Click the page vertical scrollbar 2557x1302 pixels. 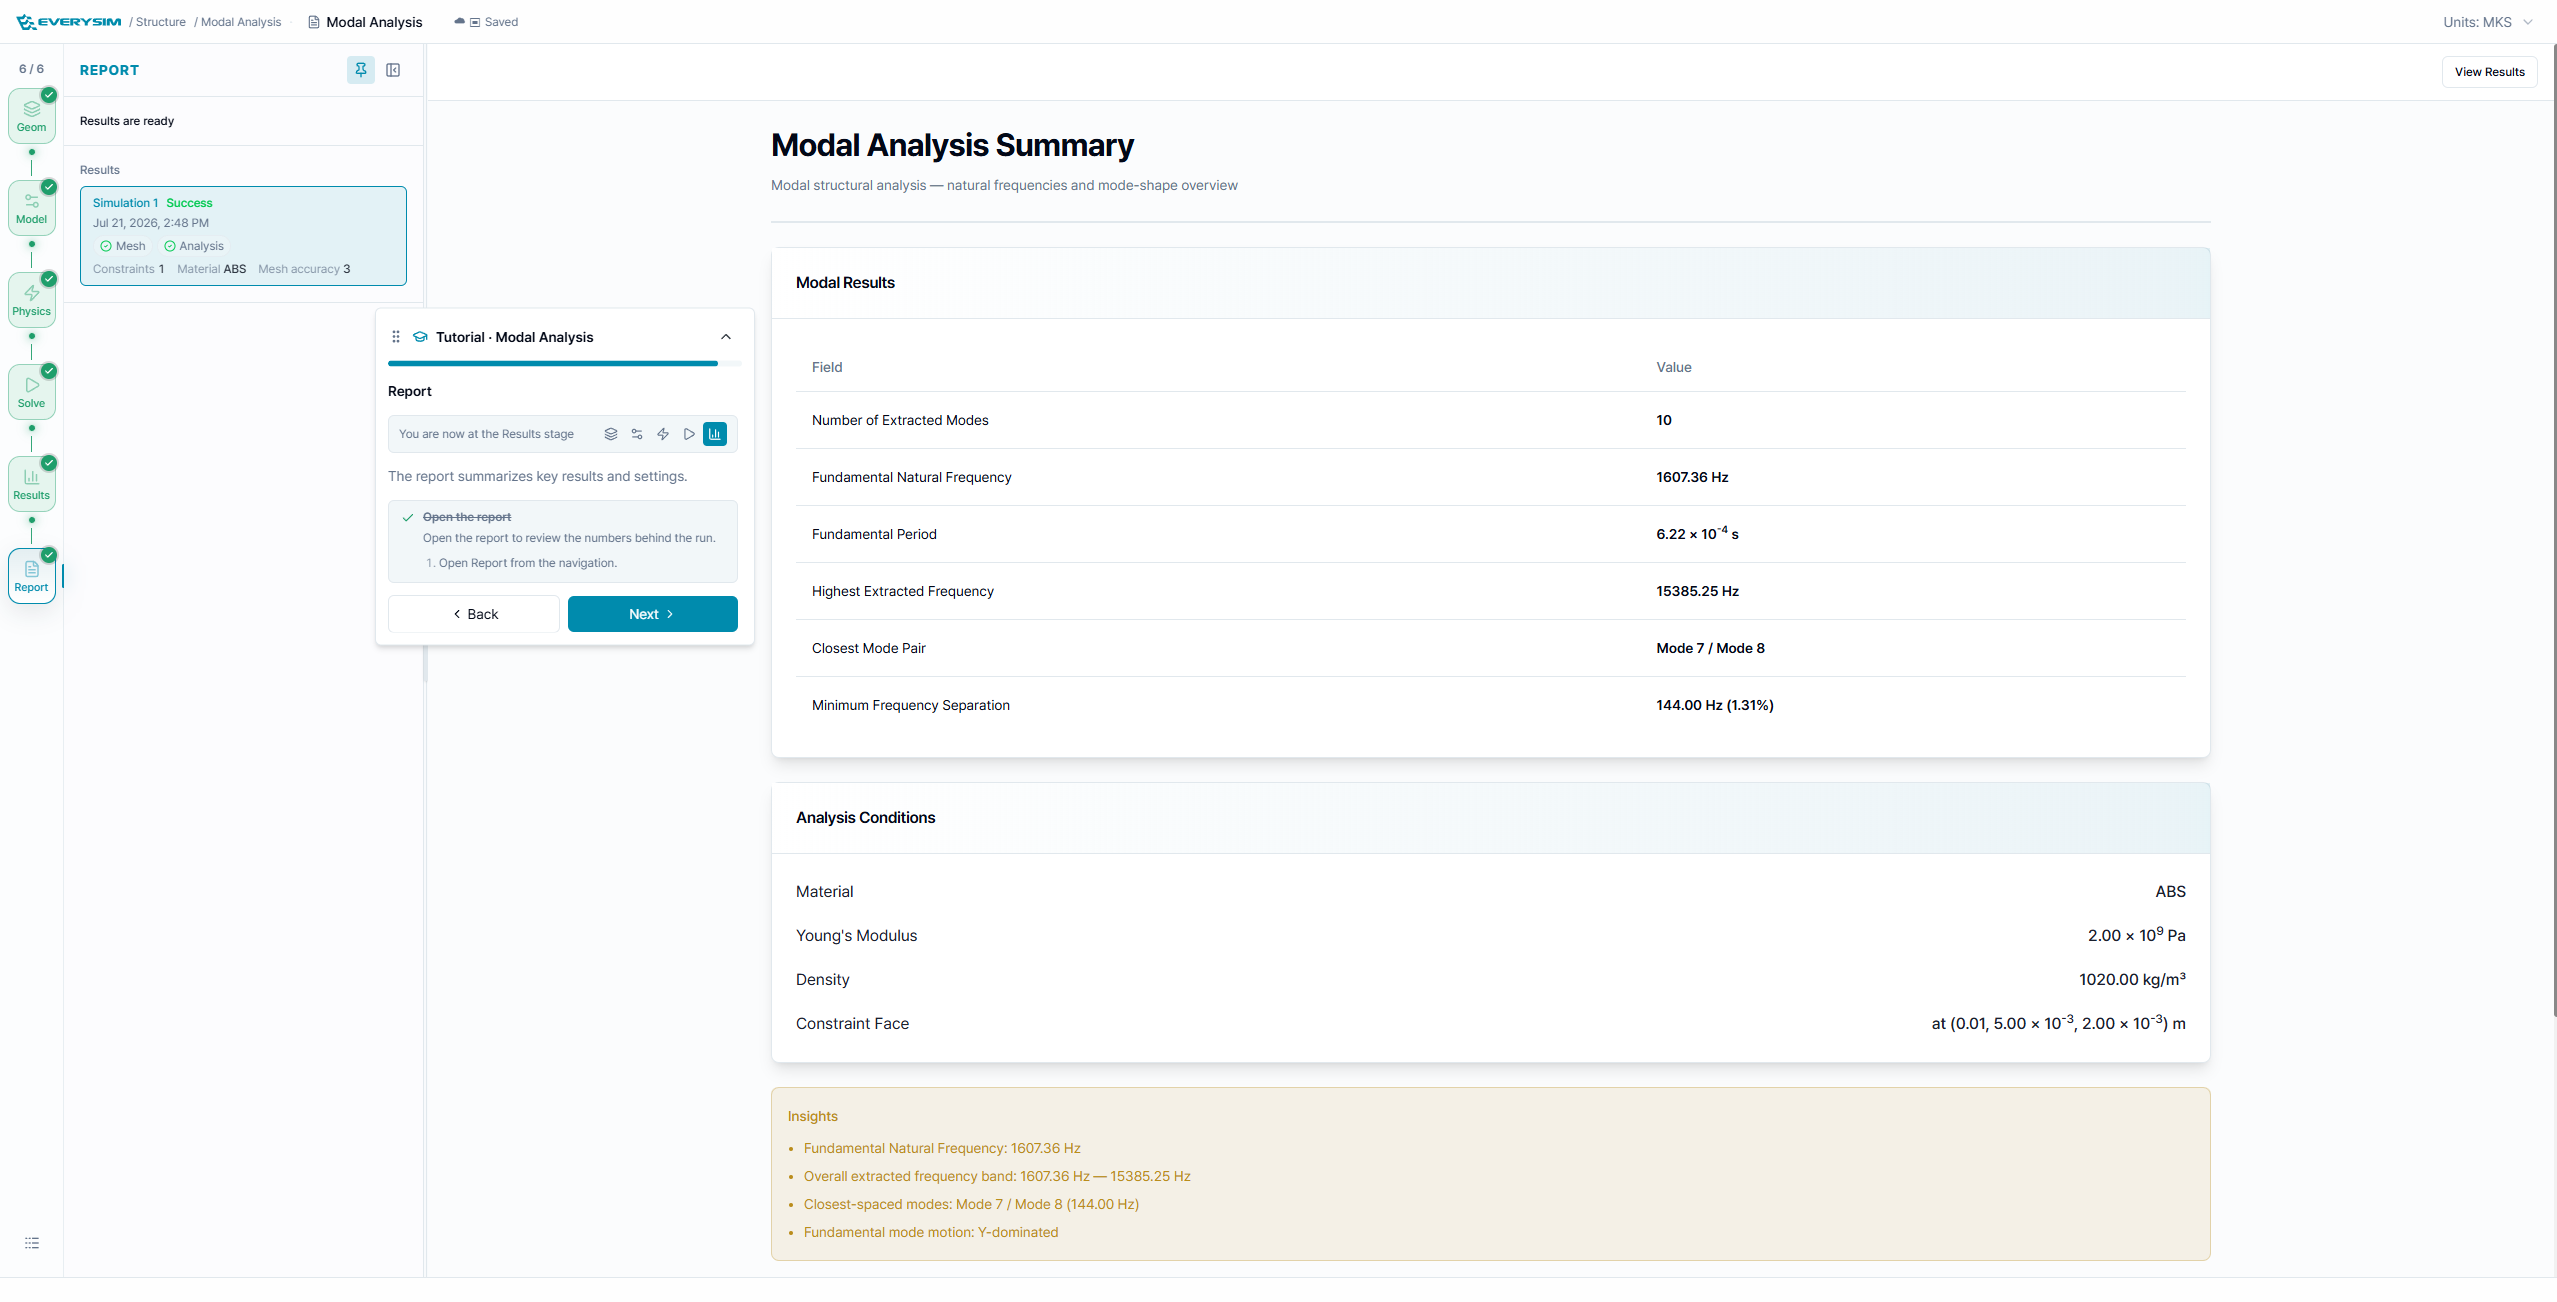(2553, 530)
